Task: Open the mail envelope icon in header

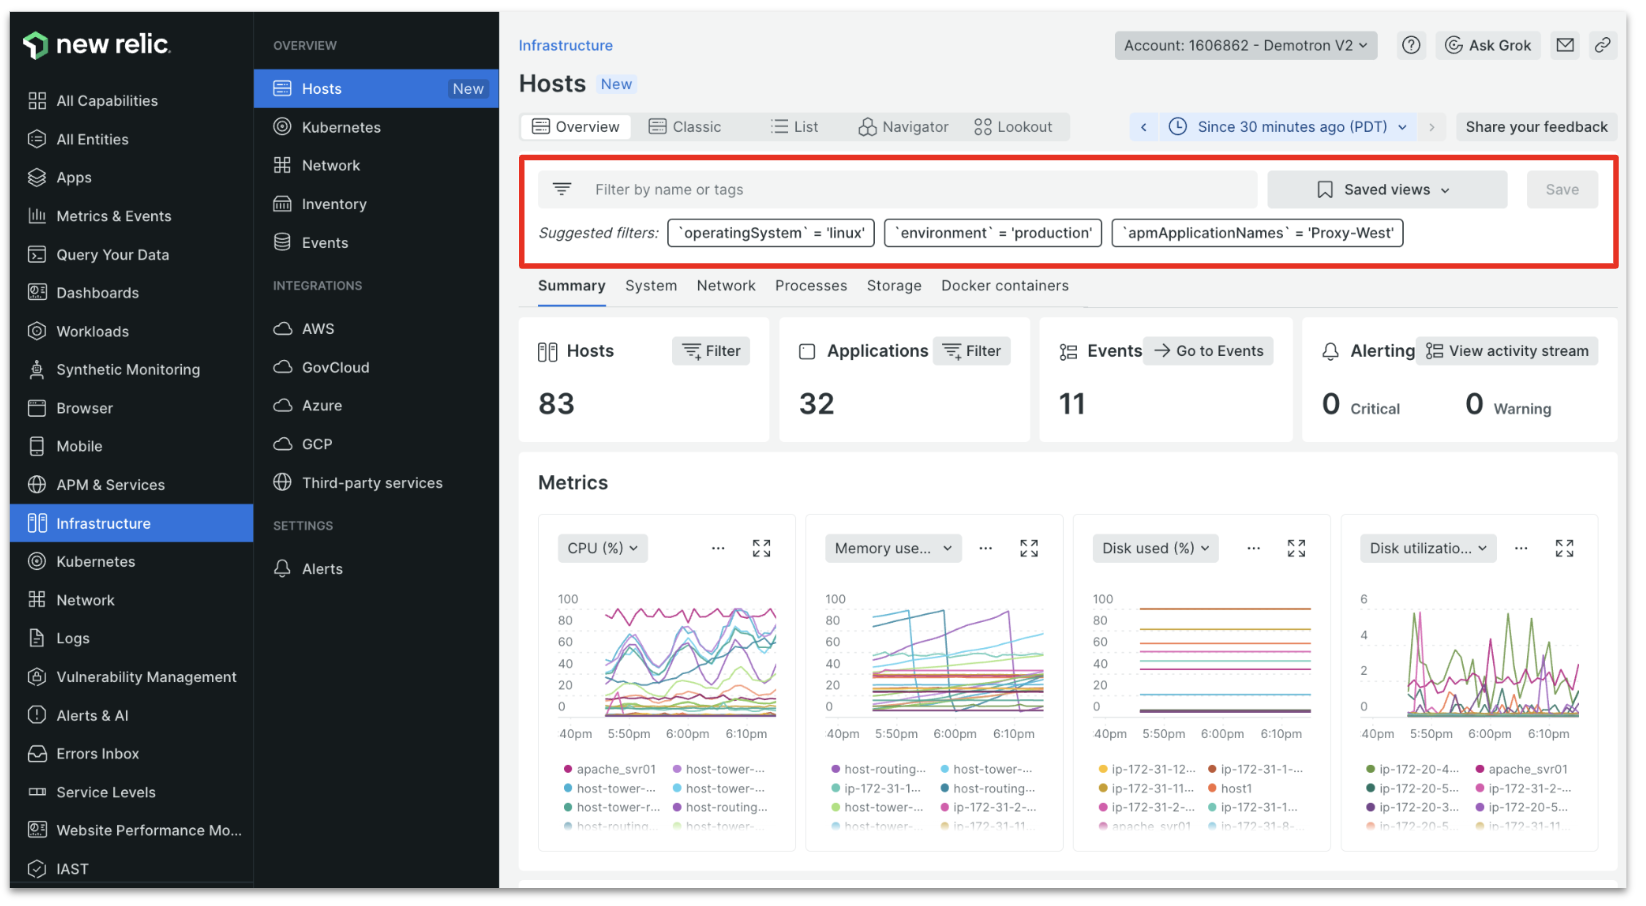Action: pyautogui.click(x=1565, y=45)
